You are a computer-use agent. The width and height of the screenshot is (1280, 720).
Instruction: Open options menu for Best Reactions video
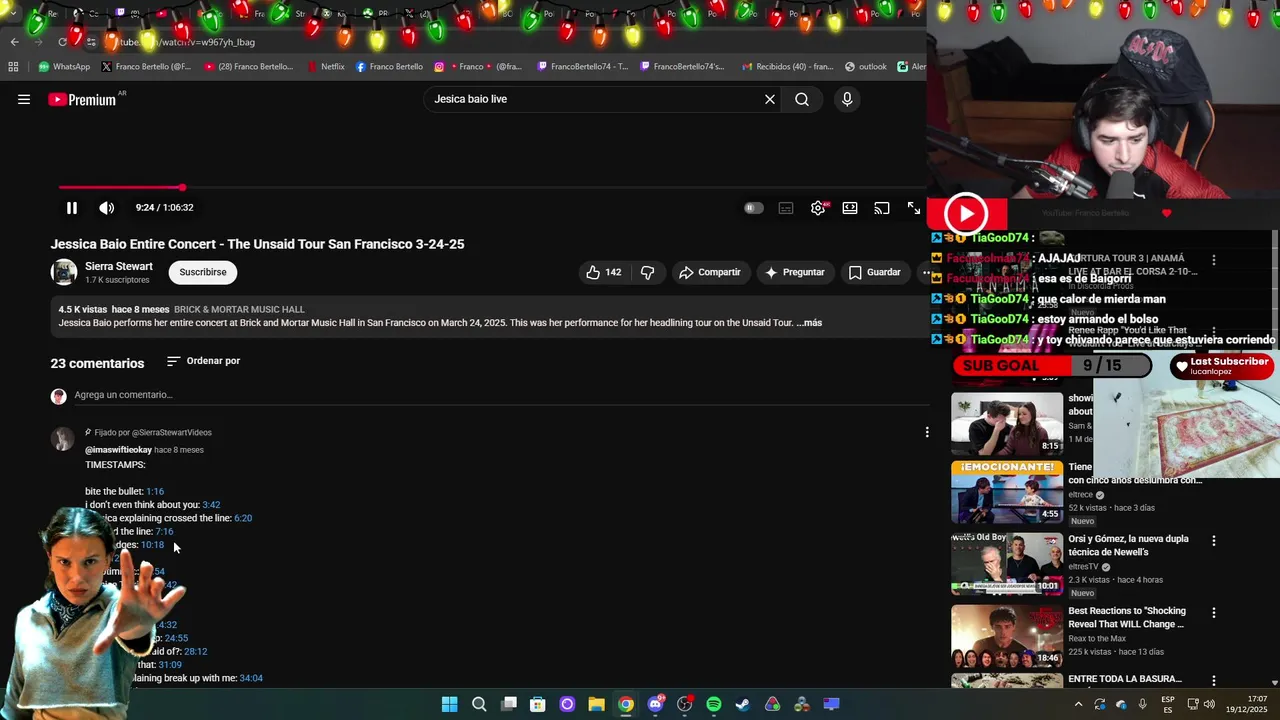(1214, 612)
